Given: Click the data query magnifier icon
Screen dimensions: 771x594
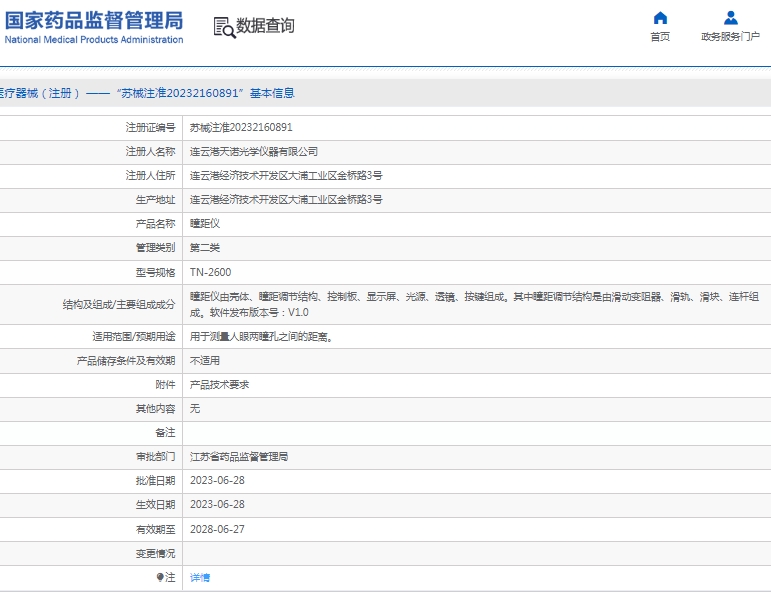Looking at the screenshot, I should (225, 28).
